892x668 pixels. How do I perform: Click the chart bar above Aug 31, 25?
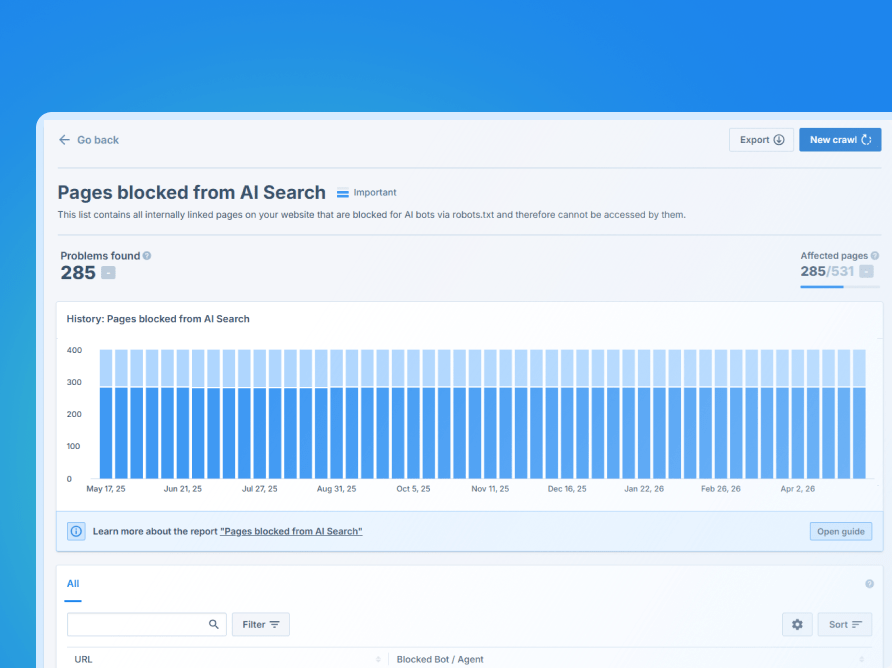click(337, 414)
